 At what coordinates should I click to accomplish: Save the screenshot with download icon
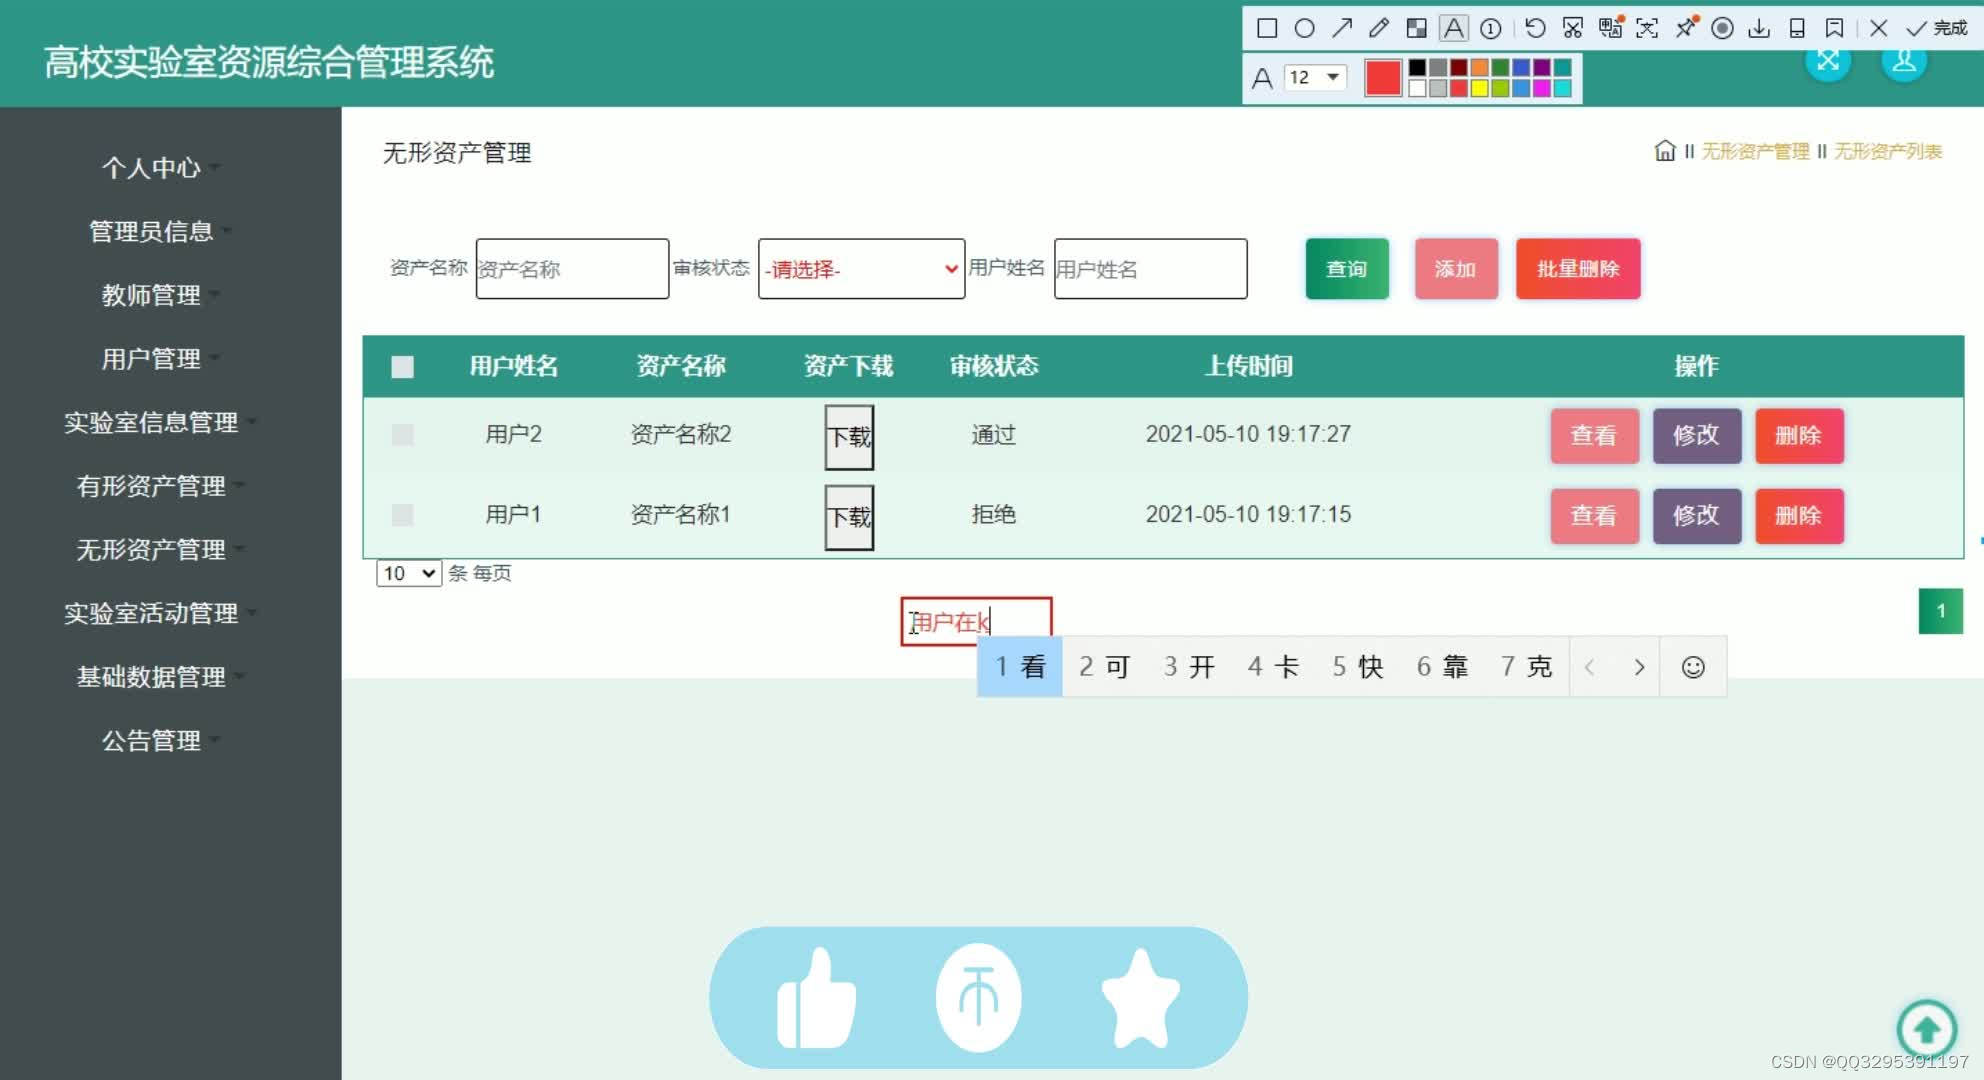(x=1759, y=28)
